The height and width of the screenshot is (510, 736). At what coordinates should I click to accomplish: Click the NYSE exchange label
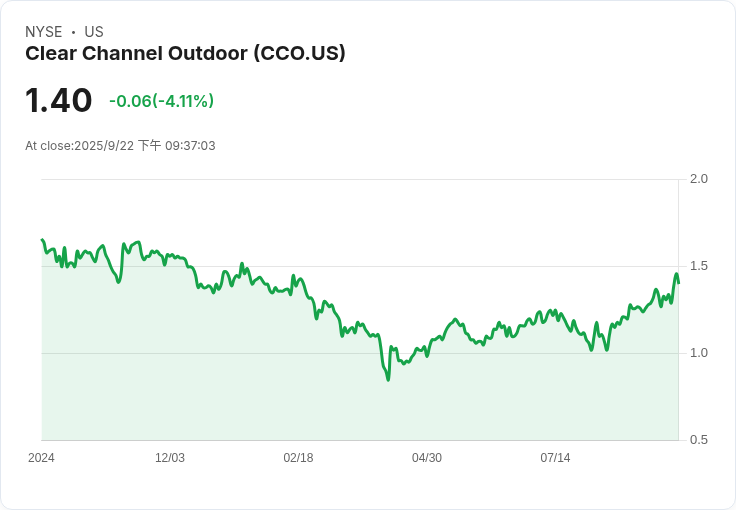[x=44, y=31]
